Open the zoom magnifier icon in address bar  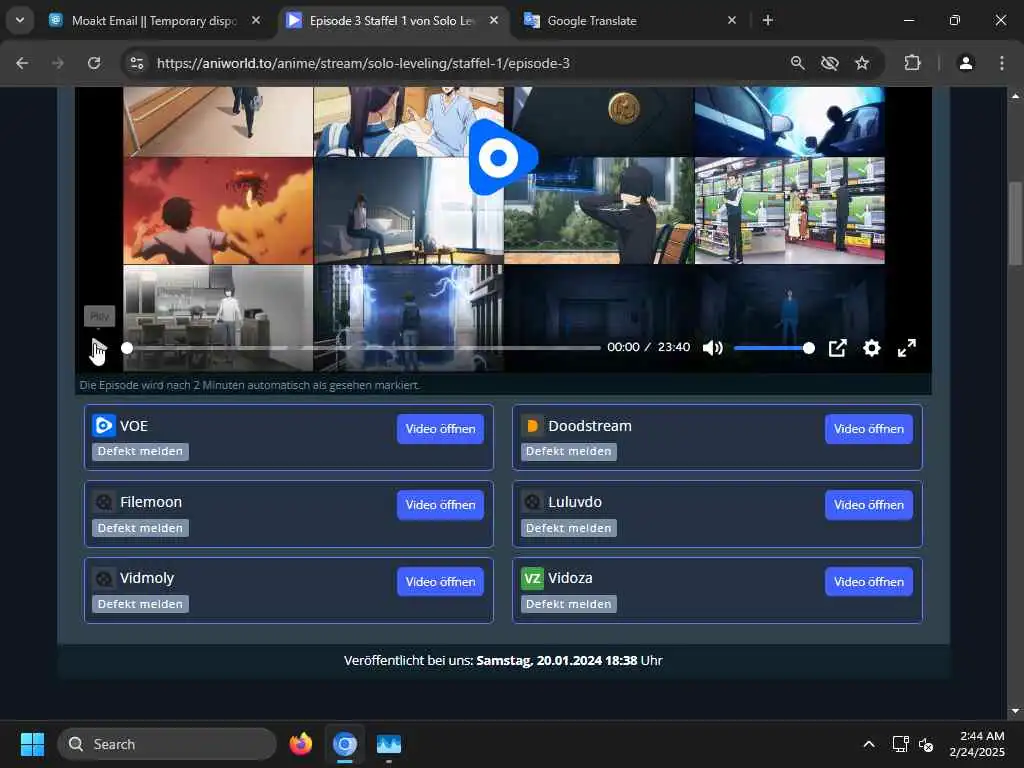click(x=797, y=63)
